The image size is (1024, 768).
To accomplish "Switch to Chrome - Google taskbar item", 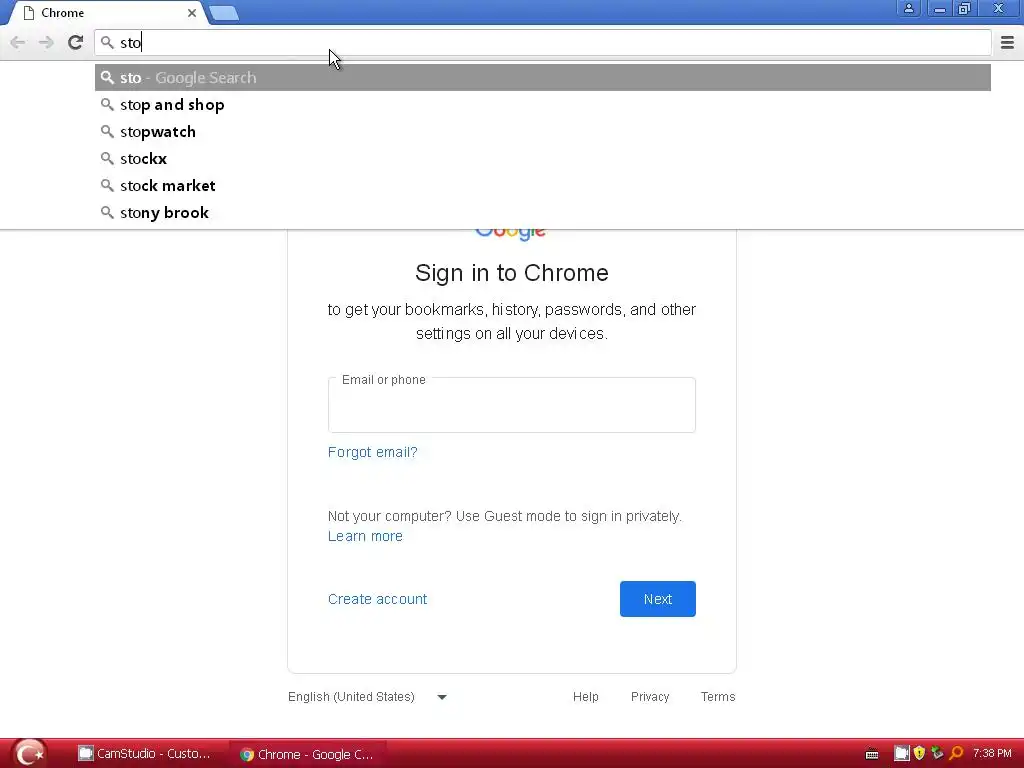I will click(307, 754).
